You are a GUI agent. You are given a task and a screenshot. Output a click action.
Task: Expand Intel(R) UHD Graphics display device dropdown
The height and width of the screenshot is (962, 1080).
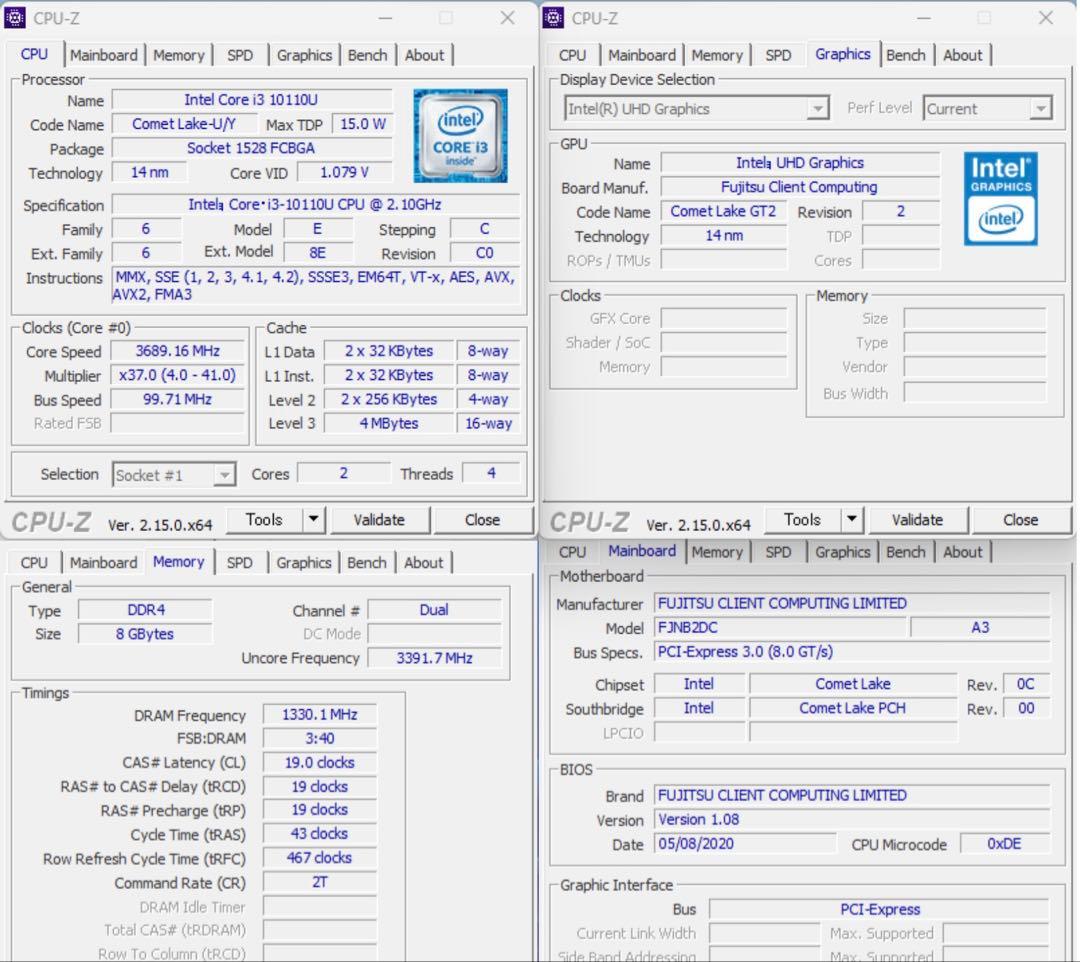pyautogui.click(x=696, y=109)
